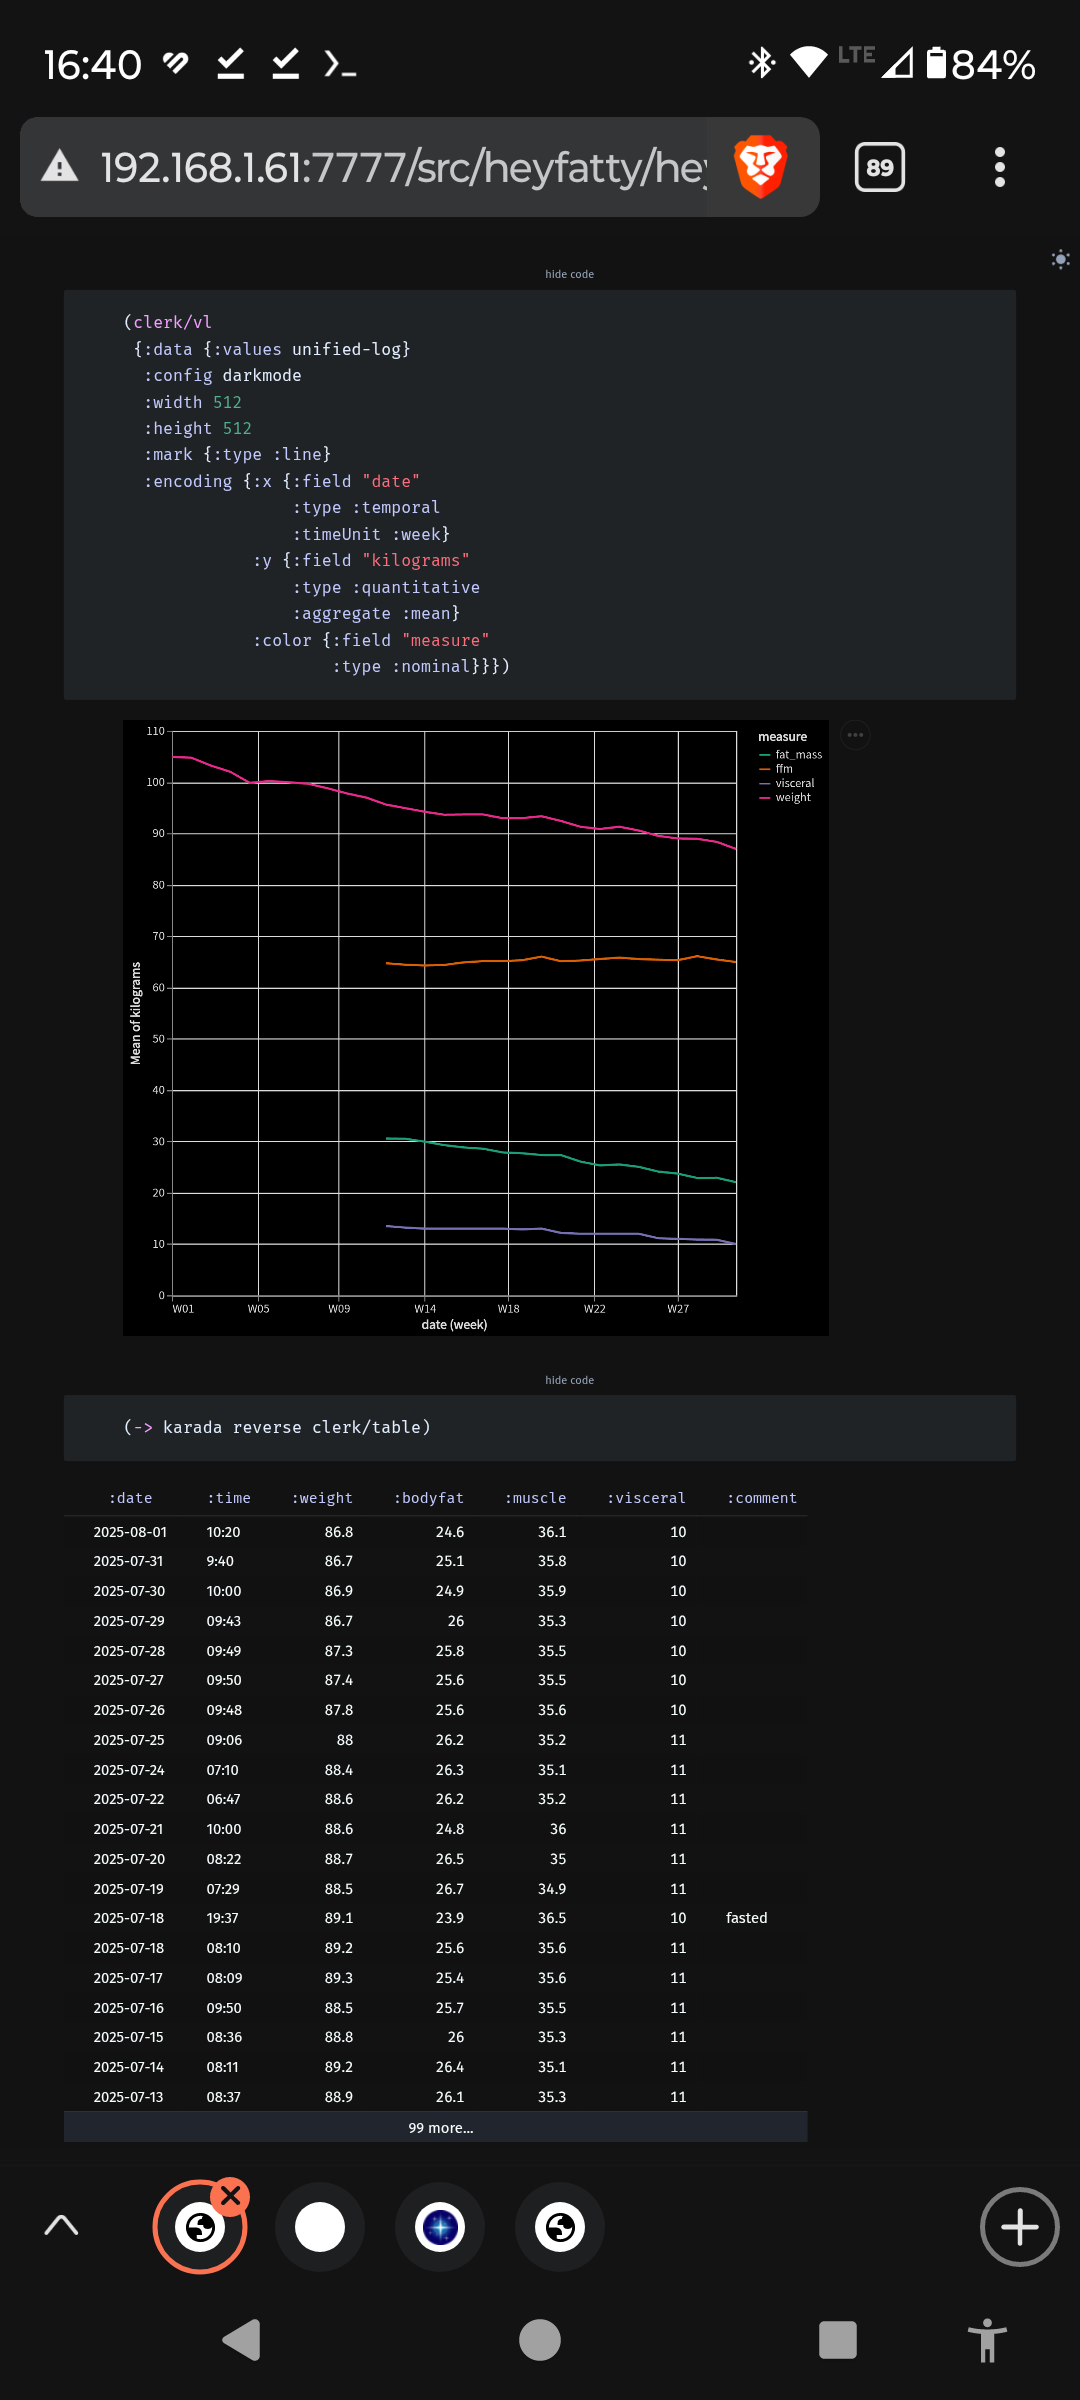Open the browser three-dot menu
Image resolution: width=1080 pixels, height=2400 pixels.
(x=999, y=167)
